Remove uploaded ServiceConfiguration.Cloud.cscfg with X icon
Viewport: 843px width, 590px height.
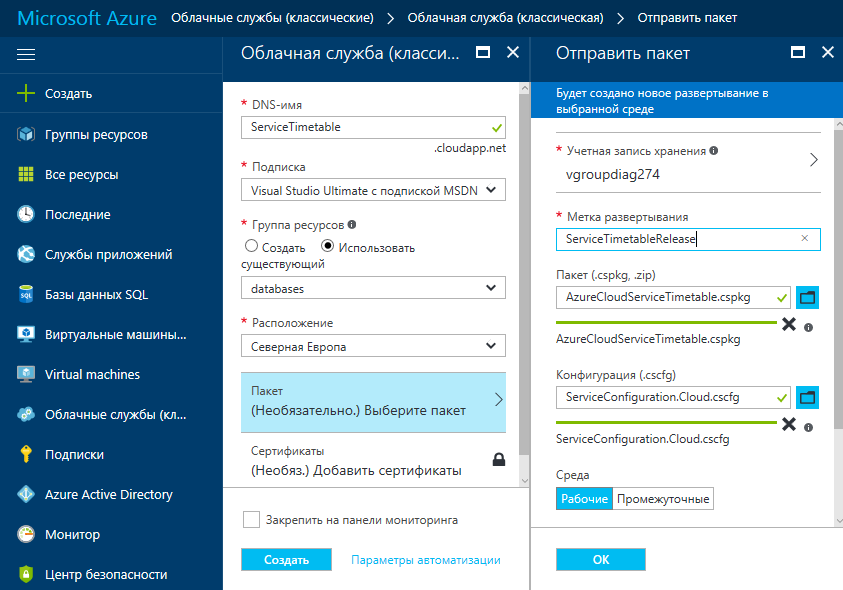click(x=789, y=424)
